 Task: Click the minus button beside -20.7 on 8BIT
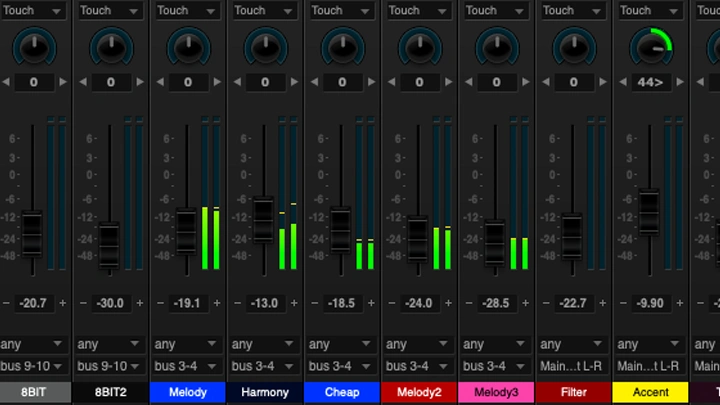(x=6, y=303)
